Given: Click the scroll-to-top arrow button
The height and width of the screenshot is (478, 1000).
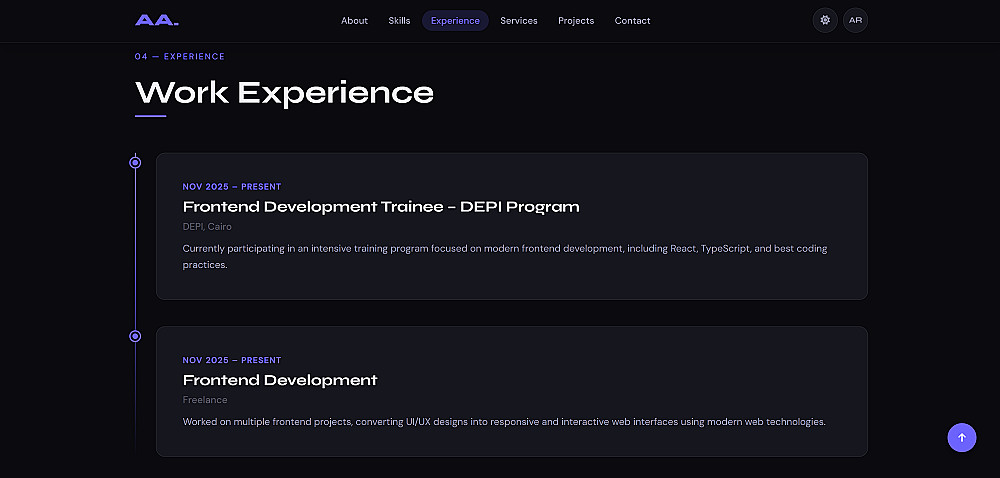Looking at the screenshot, I should tap(961, 437).
